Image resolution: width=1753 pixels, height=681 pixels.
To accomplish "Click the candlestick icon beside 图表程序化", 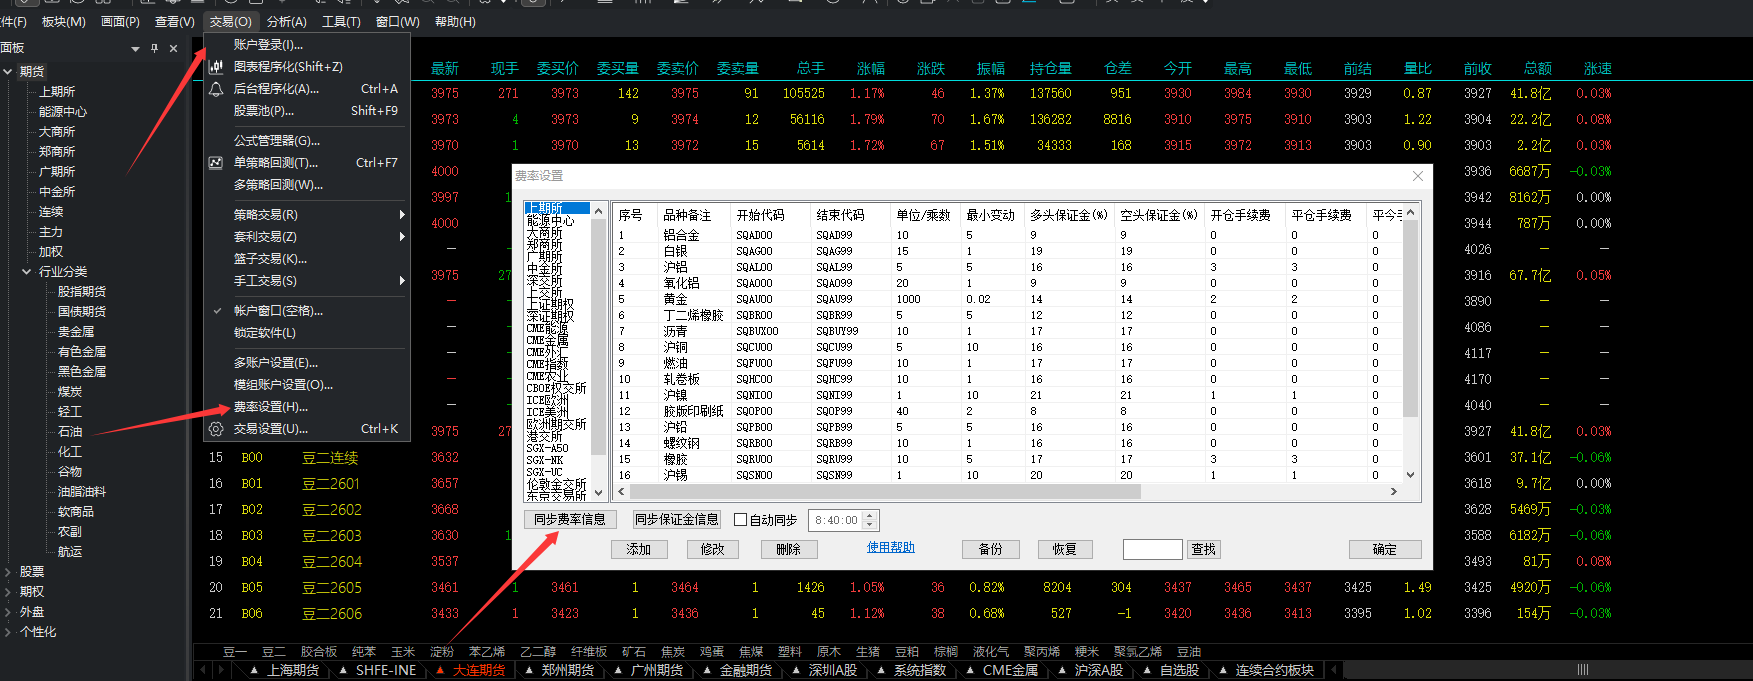I will [215, 67].
